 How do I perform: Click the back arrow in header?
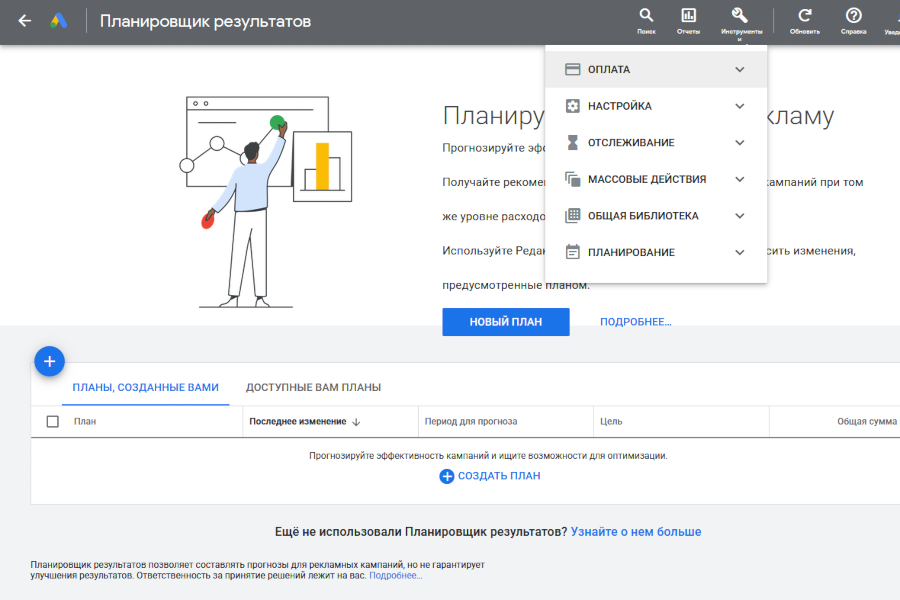tap(25, 21)
